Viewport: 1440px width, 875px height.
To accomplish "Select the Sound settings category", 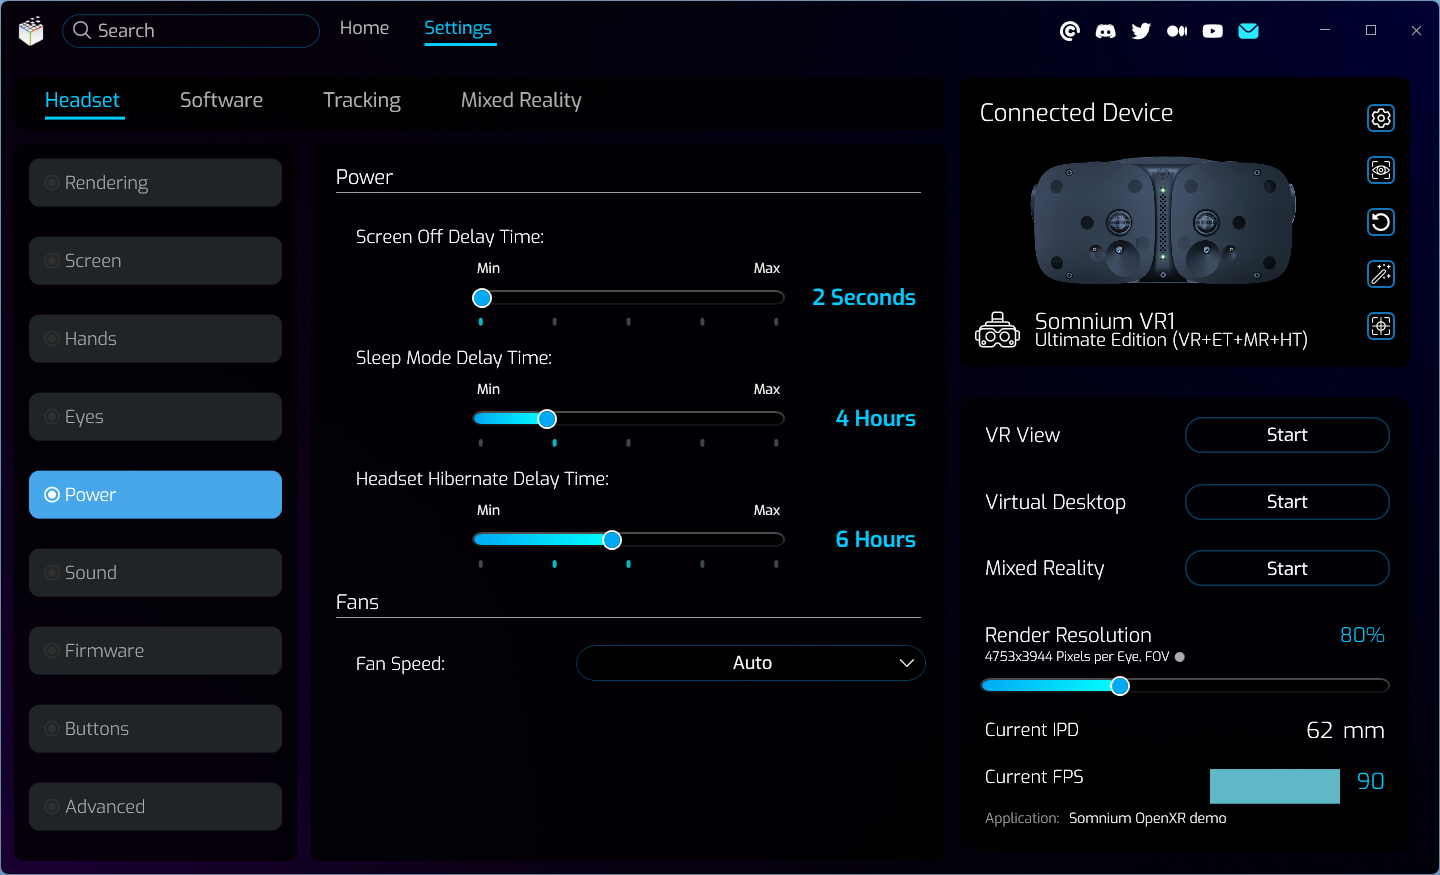I will (x=155, y=573).
